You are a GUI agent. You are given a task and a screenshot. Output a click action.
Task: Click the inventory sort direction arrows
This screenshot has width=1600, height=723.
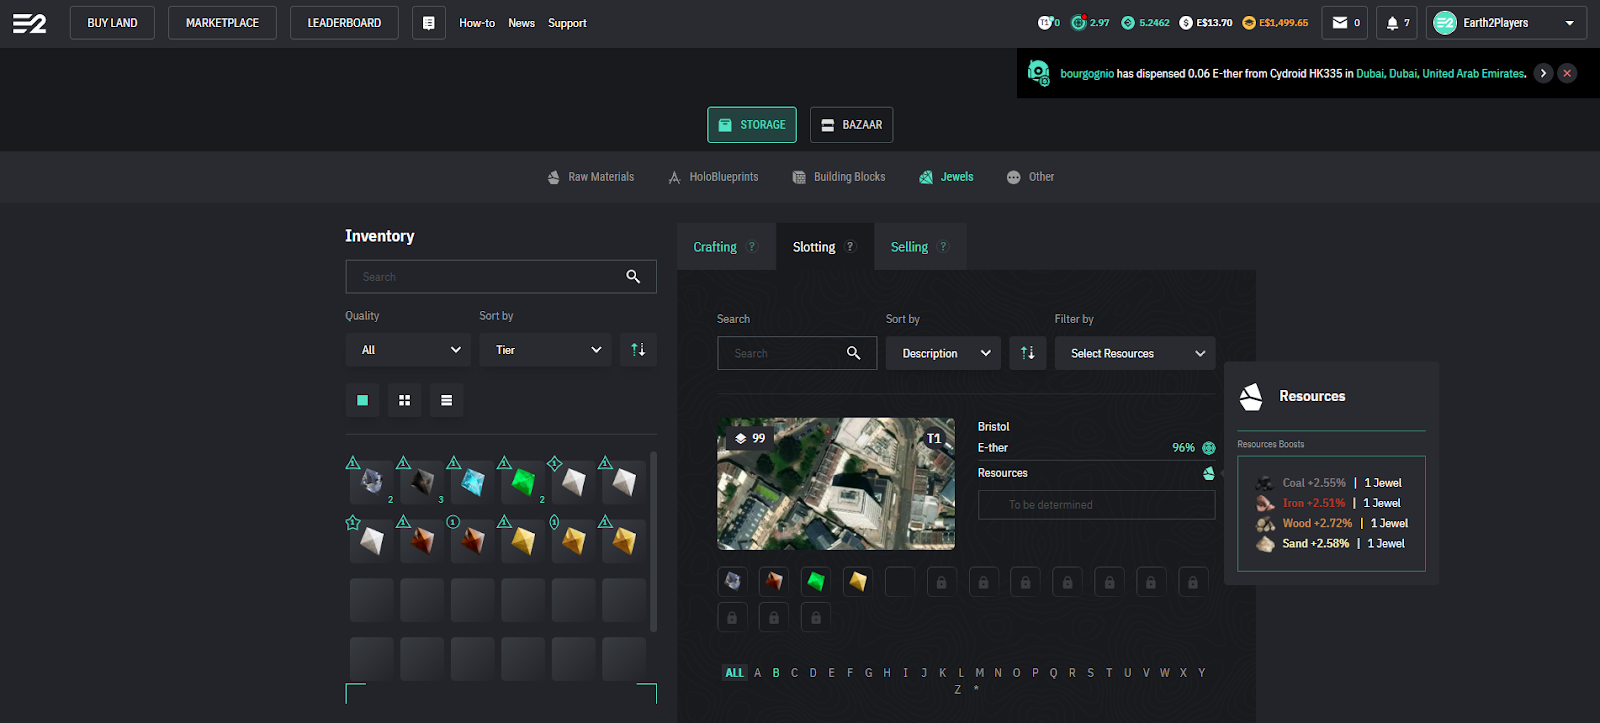pyautogui.click(x=638, y=350)
